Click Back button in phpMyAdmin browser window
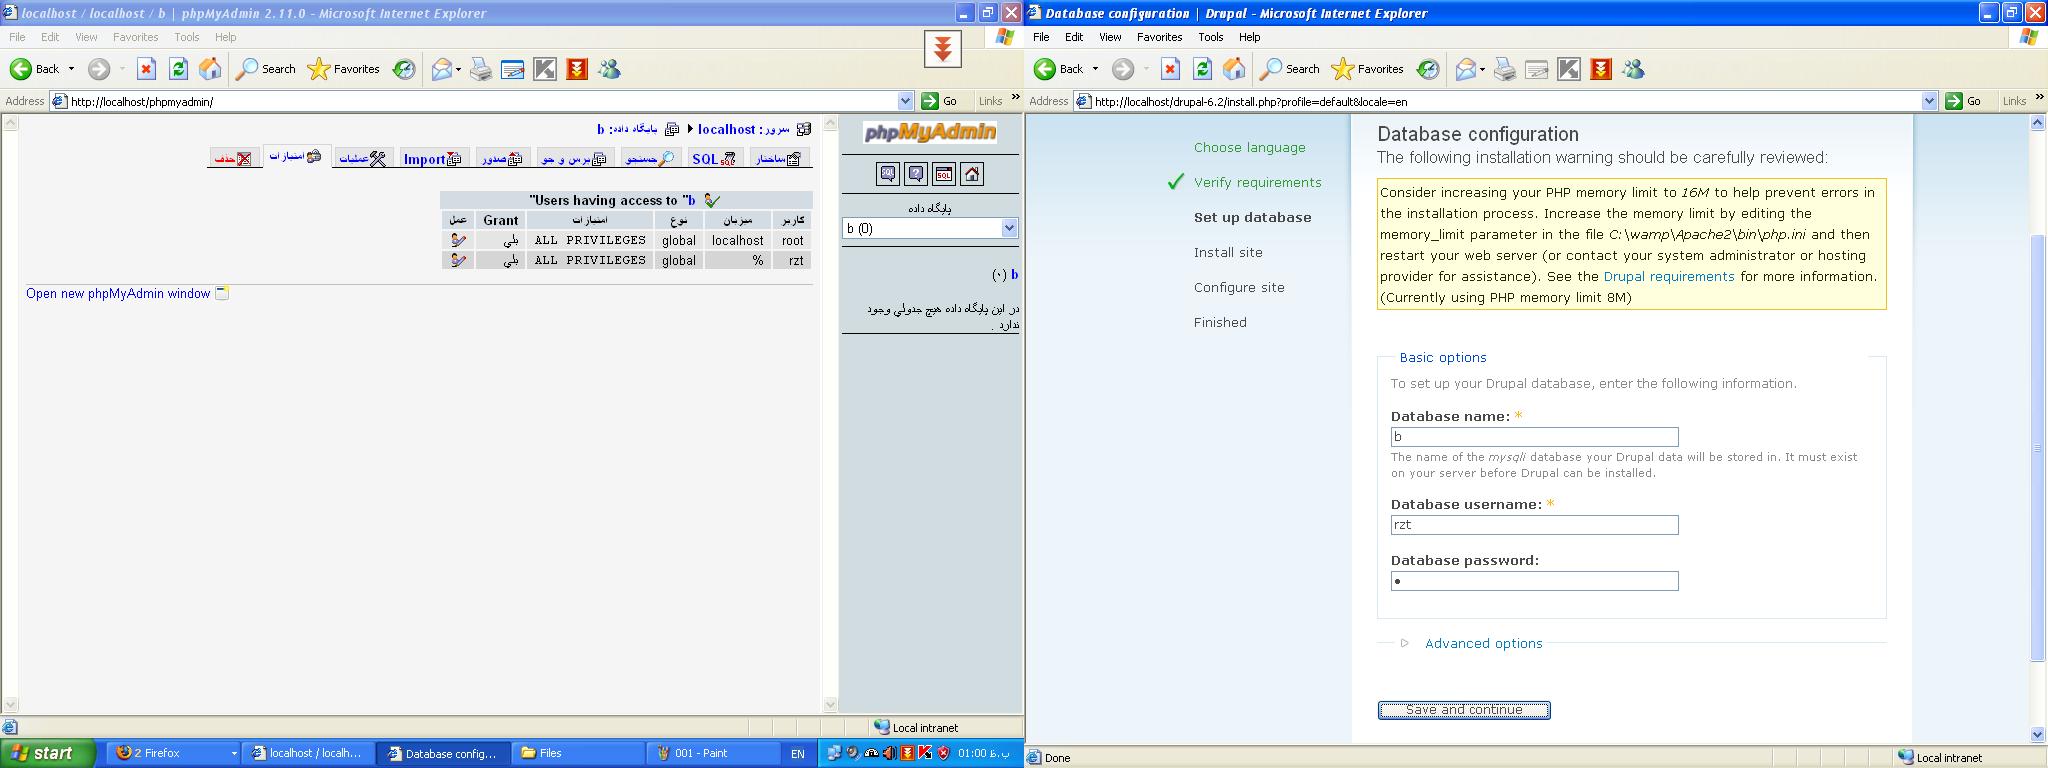Image resolution: width=2048 pixels, height=768 pixels. (x=36, y=69)
